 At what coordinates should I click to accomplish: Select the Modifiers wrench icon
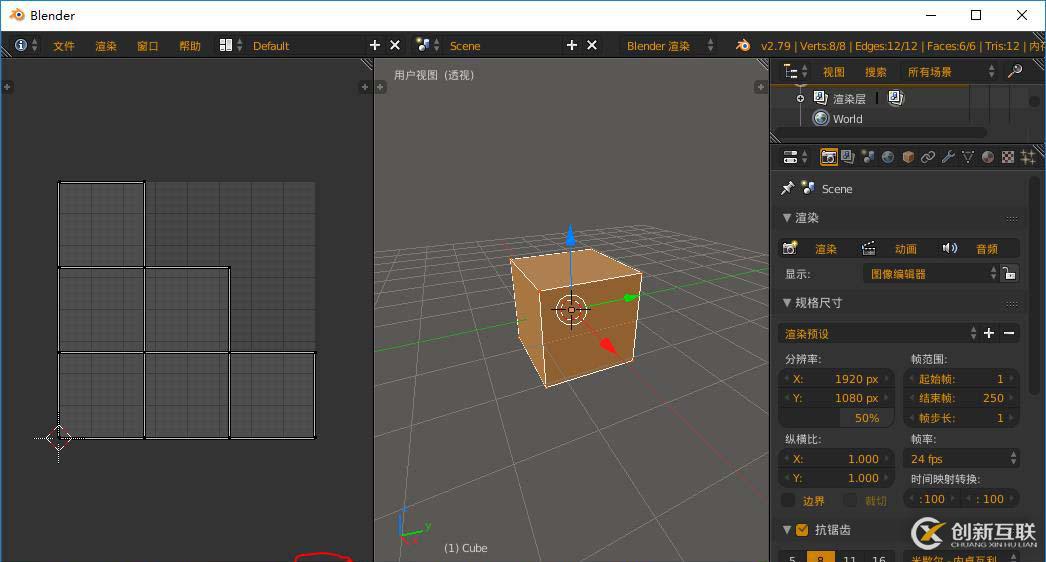coord(948,157)
